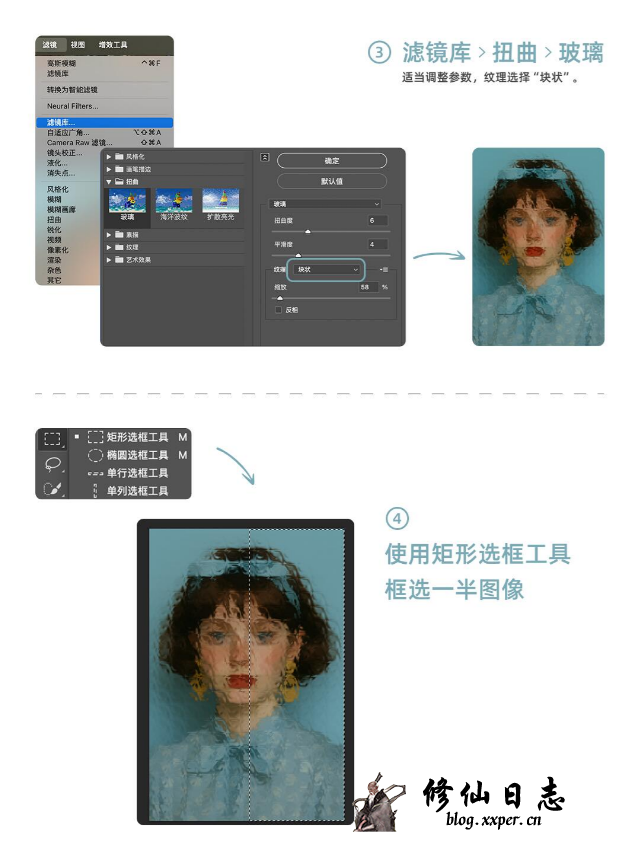Choose 矩形选框工具 from the flyout
This screenshot has width=640, height=852.
point(128,437)
